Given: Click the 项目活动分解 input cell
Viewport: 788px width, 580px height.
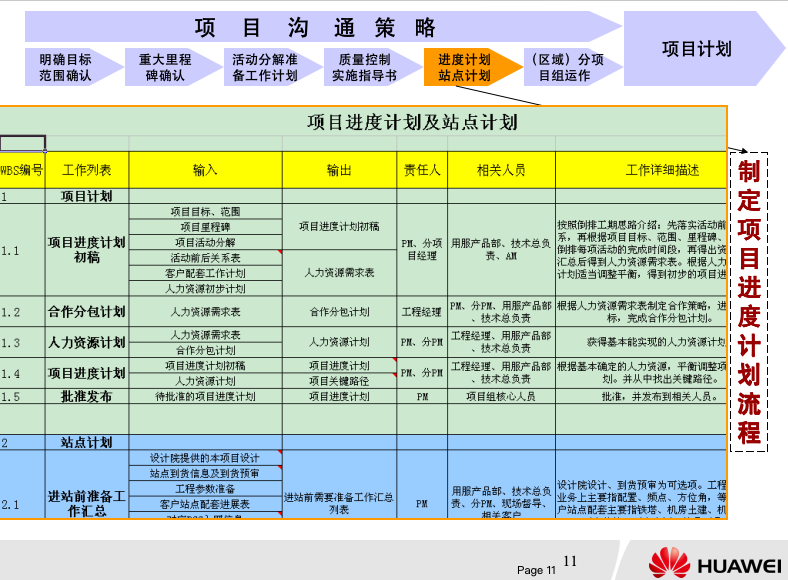Looking at the screenshot, I should pos(206,242).
